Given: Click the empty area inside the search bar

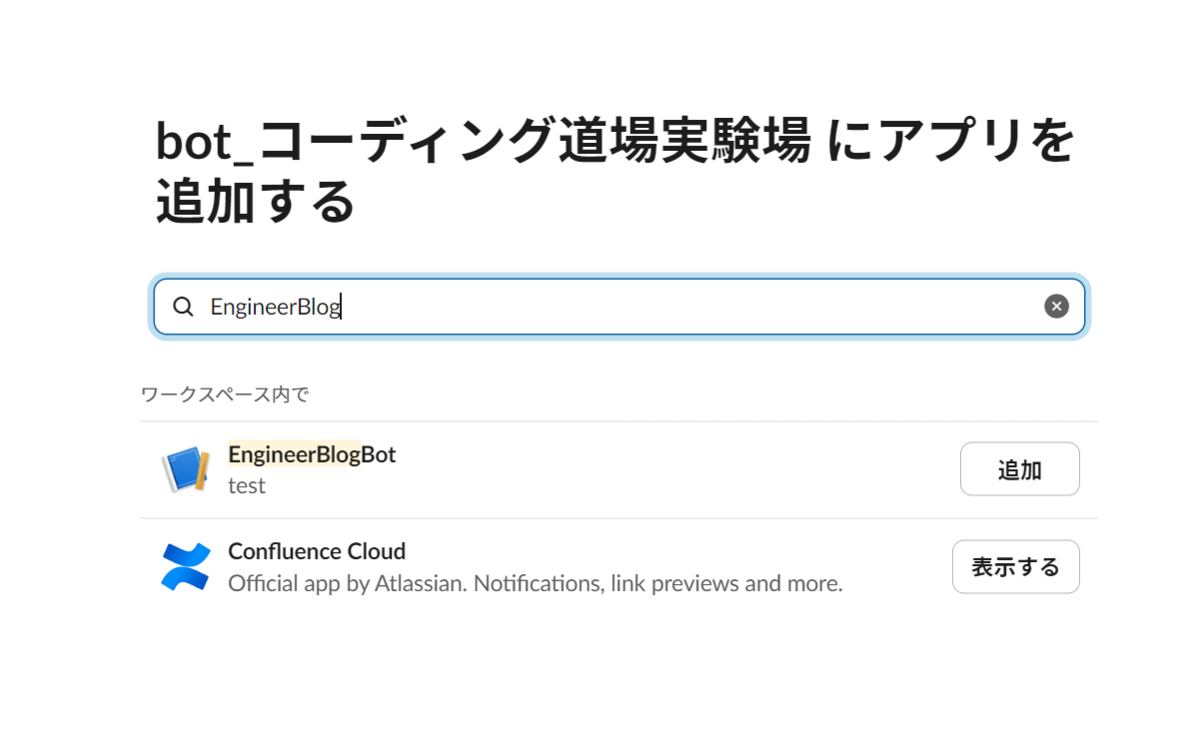Looking at the screenshot, I should pyautogui.click(x=690, y=307).
